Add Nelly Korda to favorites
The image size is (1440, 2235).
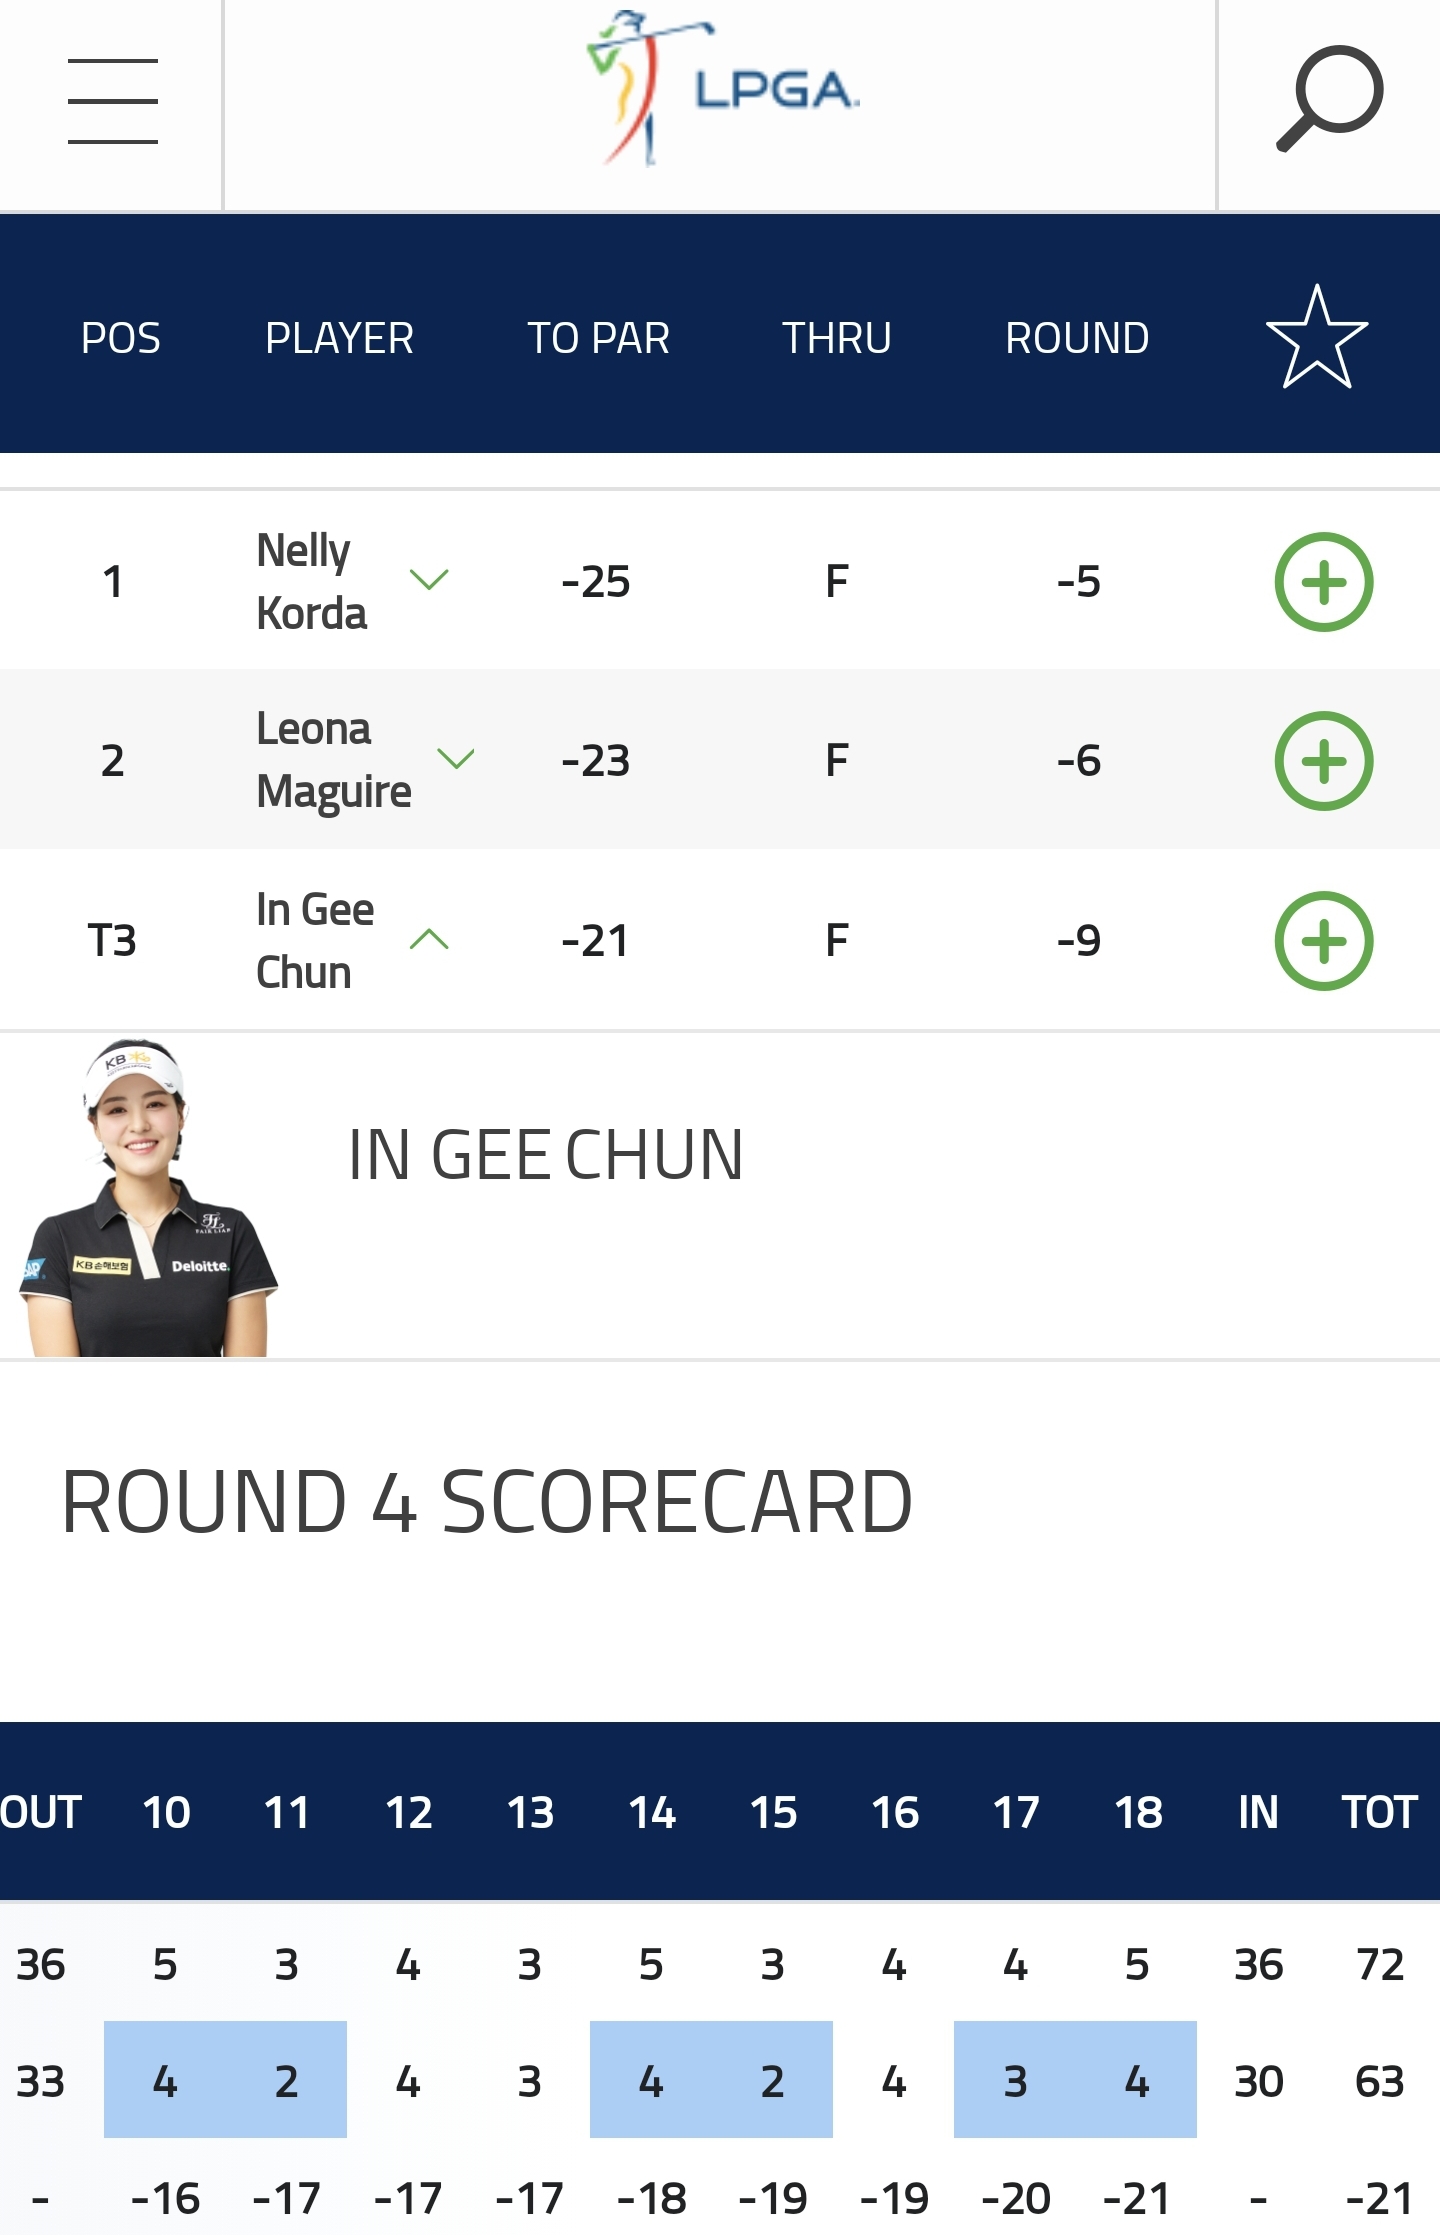pyautogui.click(x=1323, y=582)
